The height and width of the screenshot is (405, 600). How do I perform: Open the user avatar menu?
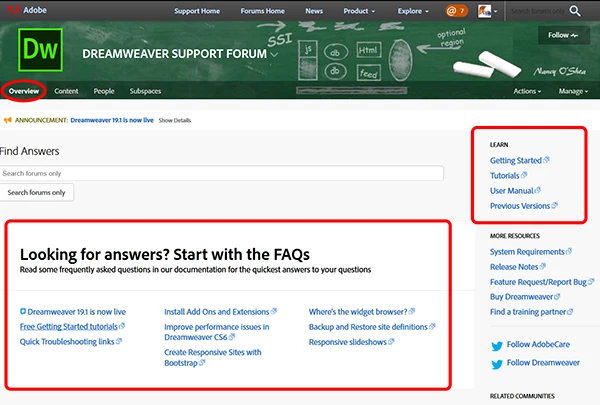click(x=487, y=11)
